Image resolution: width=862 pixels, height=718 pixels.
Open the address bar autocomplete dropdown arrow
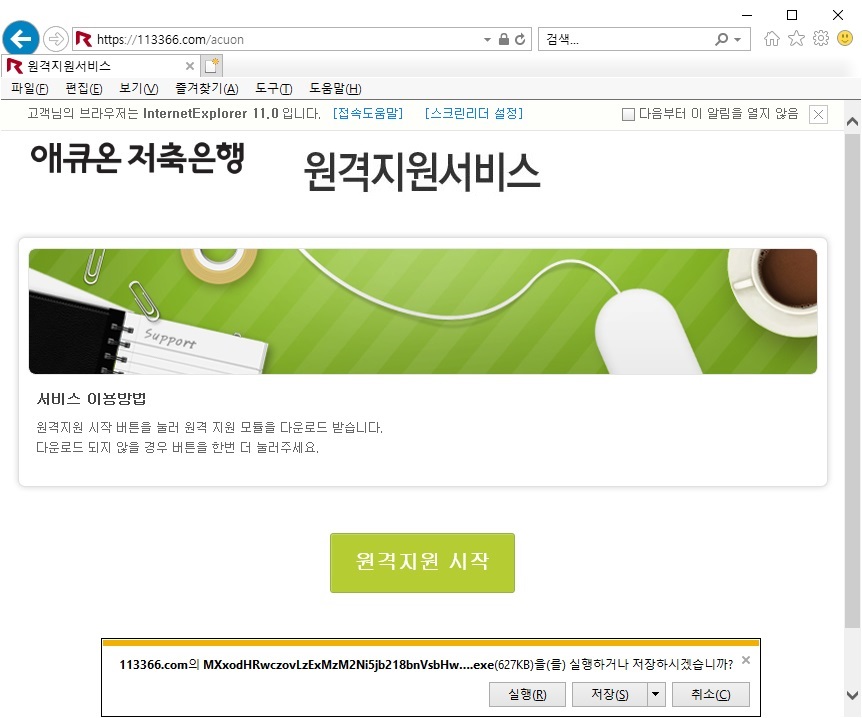click(487, 40)
